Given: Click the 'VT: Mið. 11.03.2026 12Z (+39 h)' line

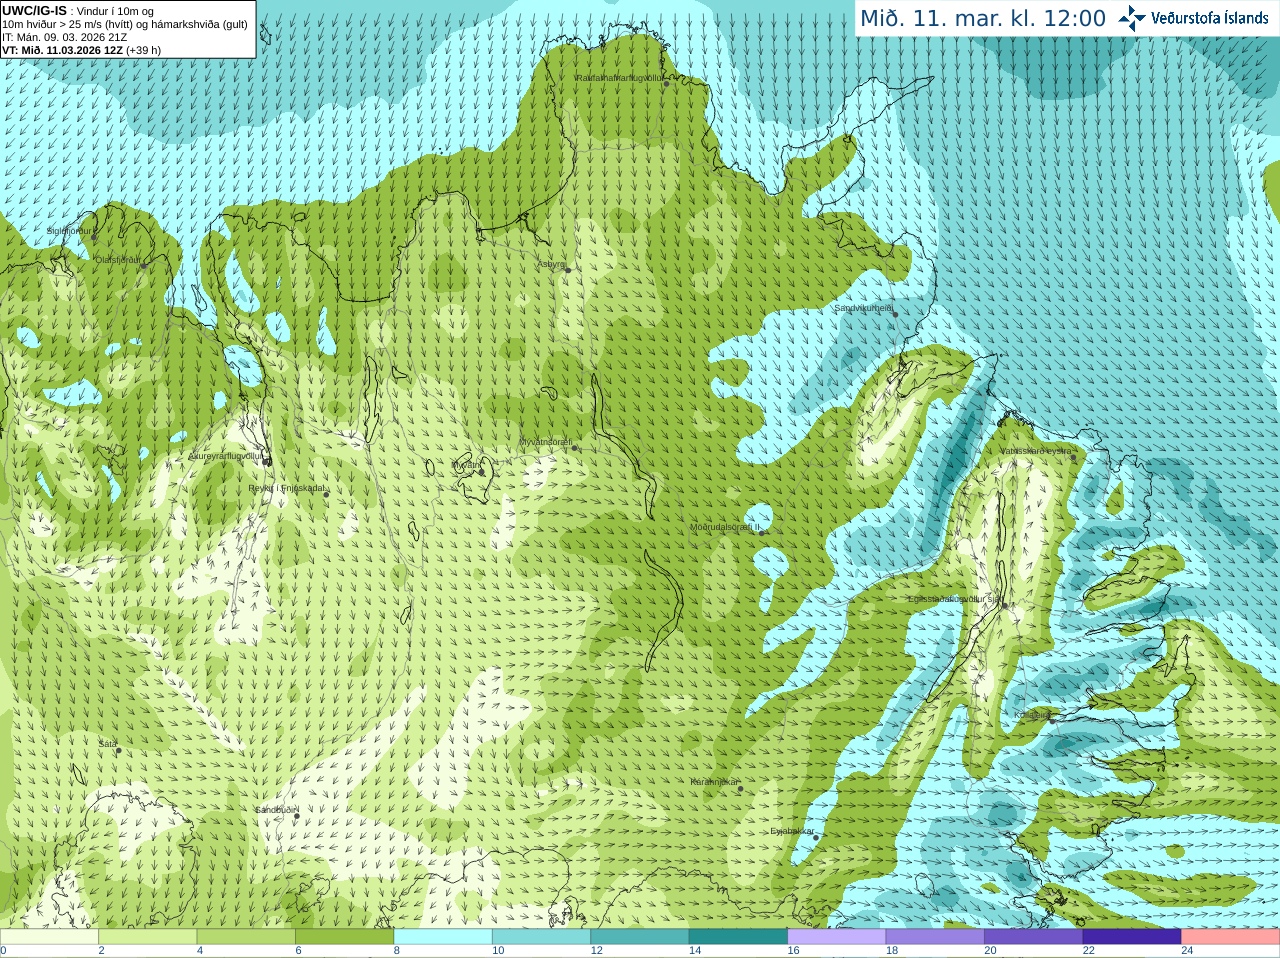Looking at the screenshot, I should [x=81, y=50].
